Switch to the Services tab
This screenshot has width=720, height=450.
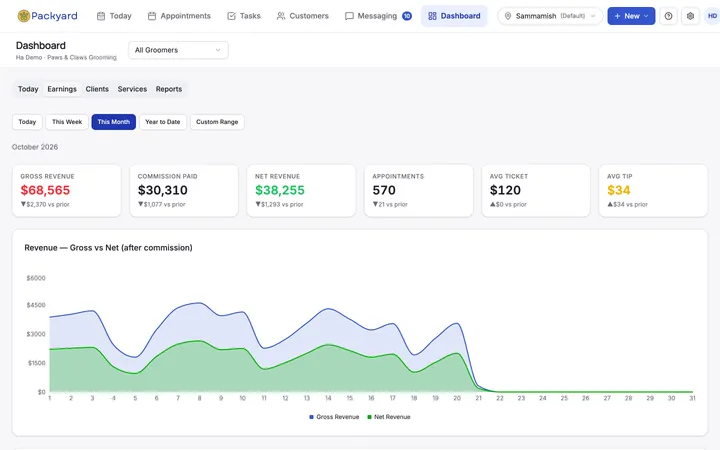(132, 89)
